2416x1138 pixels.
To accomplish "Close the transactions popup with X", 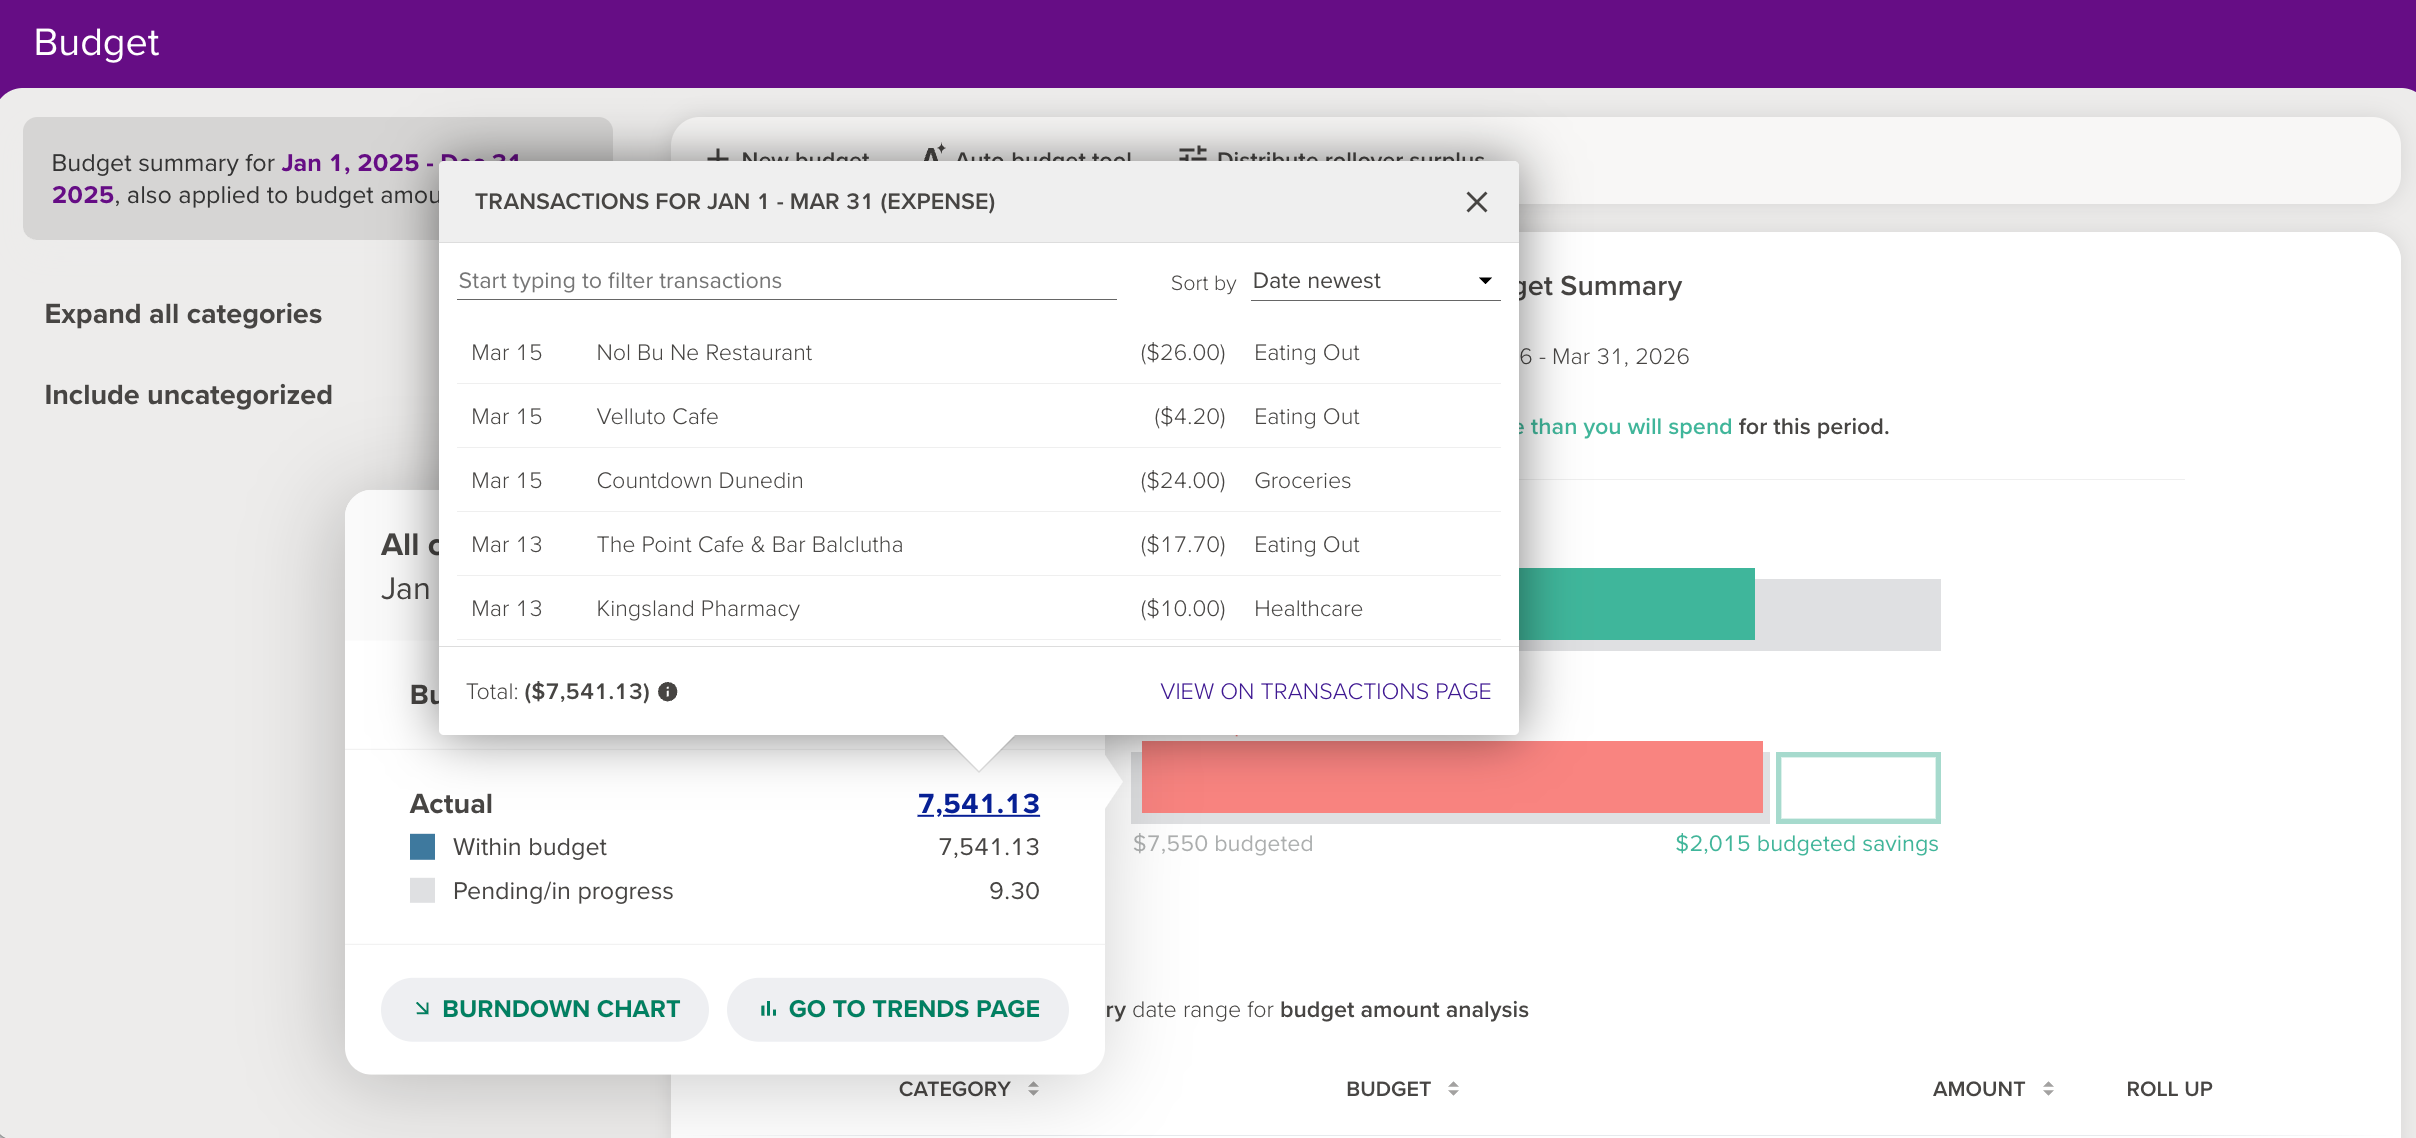I will point(1476,202).
